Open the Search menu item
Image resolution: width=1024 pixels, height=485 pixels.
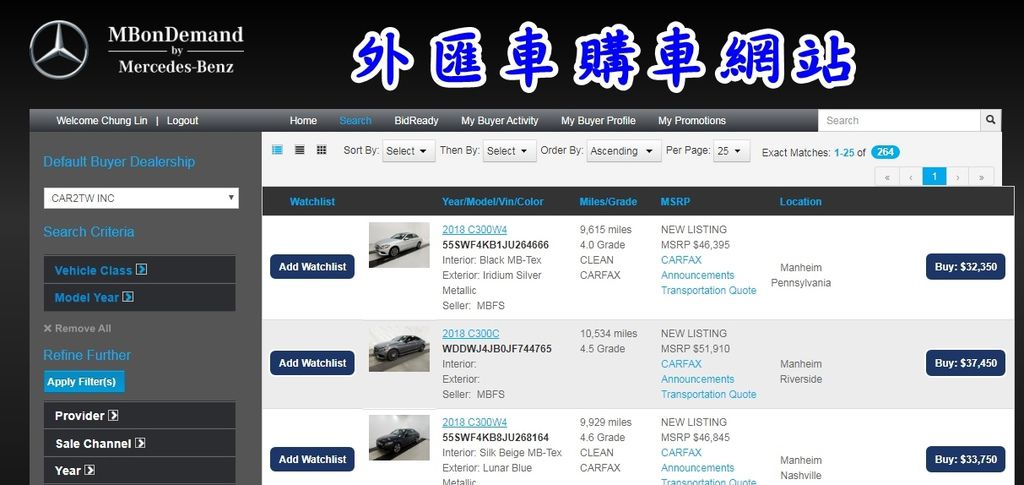(x=355, y=120)
